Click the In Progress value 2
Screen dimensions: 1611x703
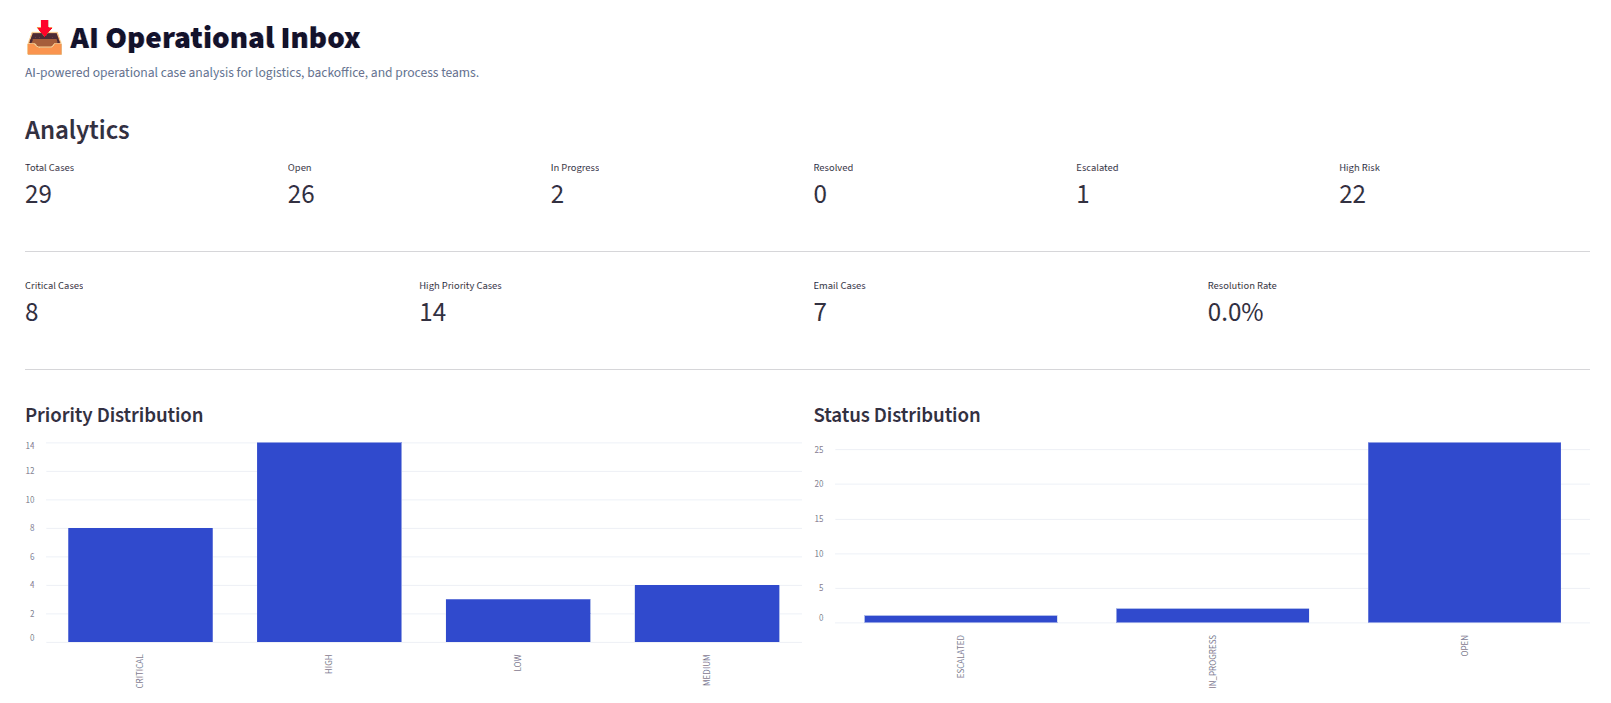(557, 194)
